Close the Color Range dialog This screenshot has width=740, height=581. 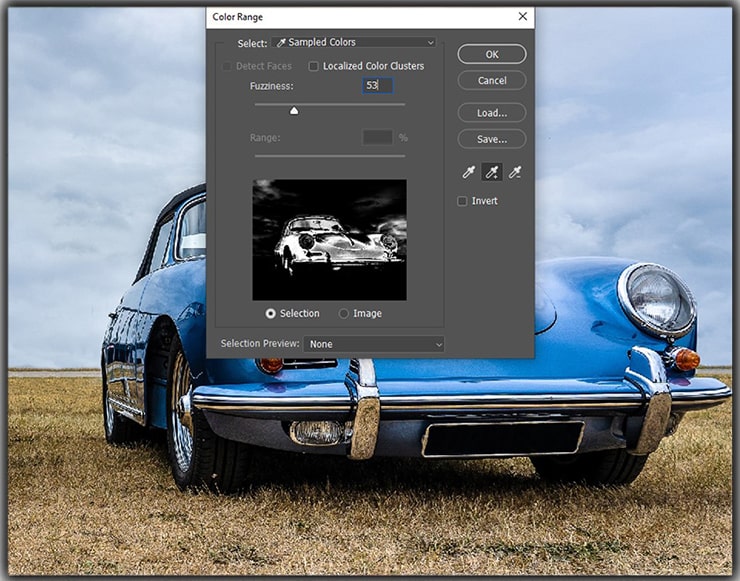522,17
